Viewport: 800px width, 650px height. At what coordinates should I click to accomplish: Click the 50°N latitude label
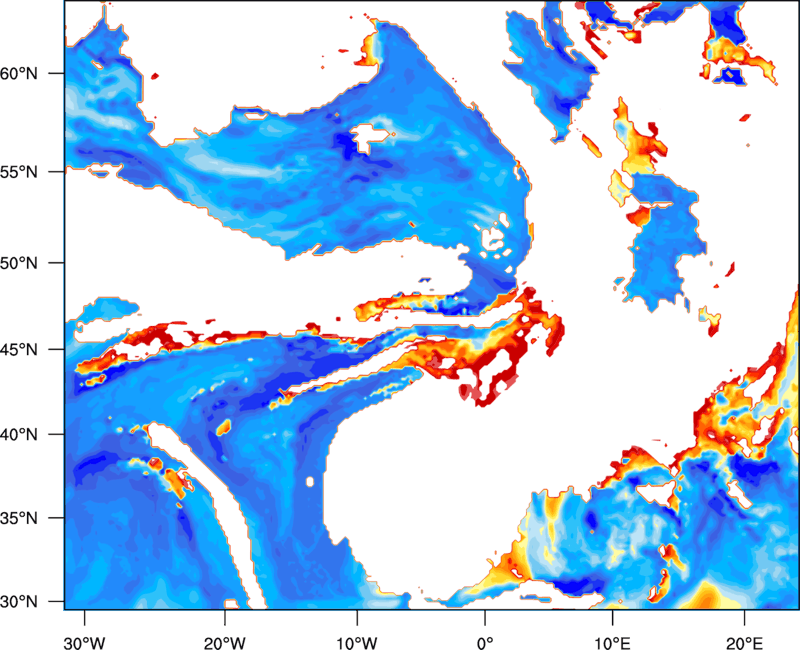[x=19, y=263]
